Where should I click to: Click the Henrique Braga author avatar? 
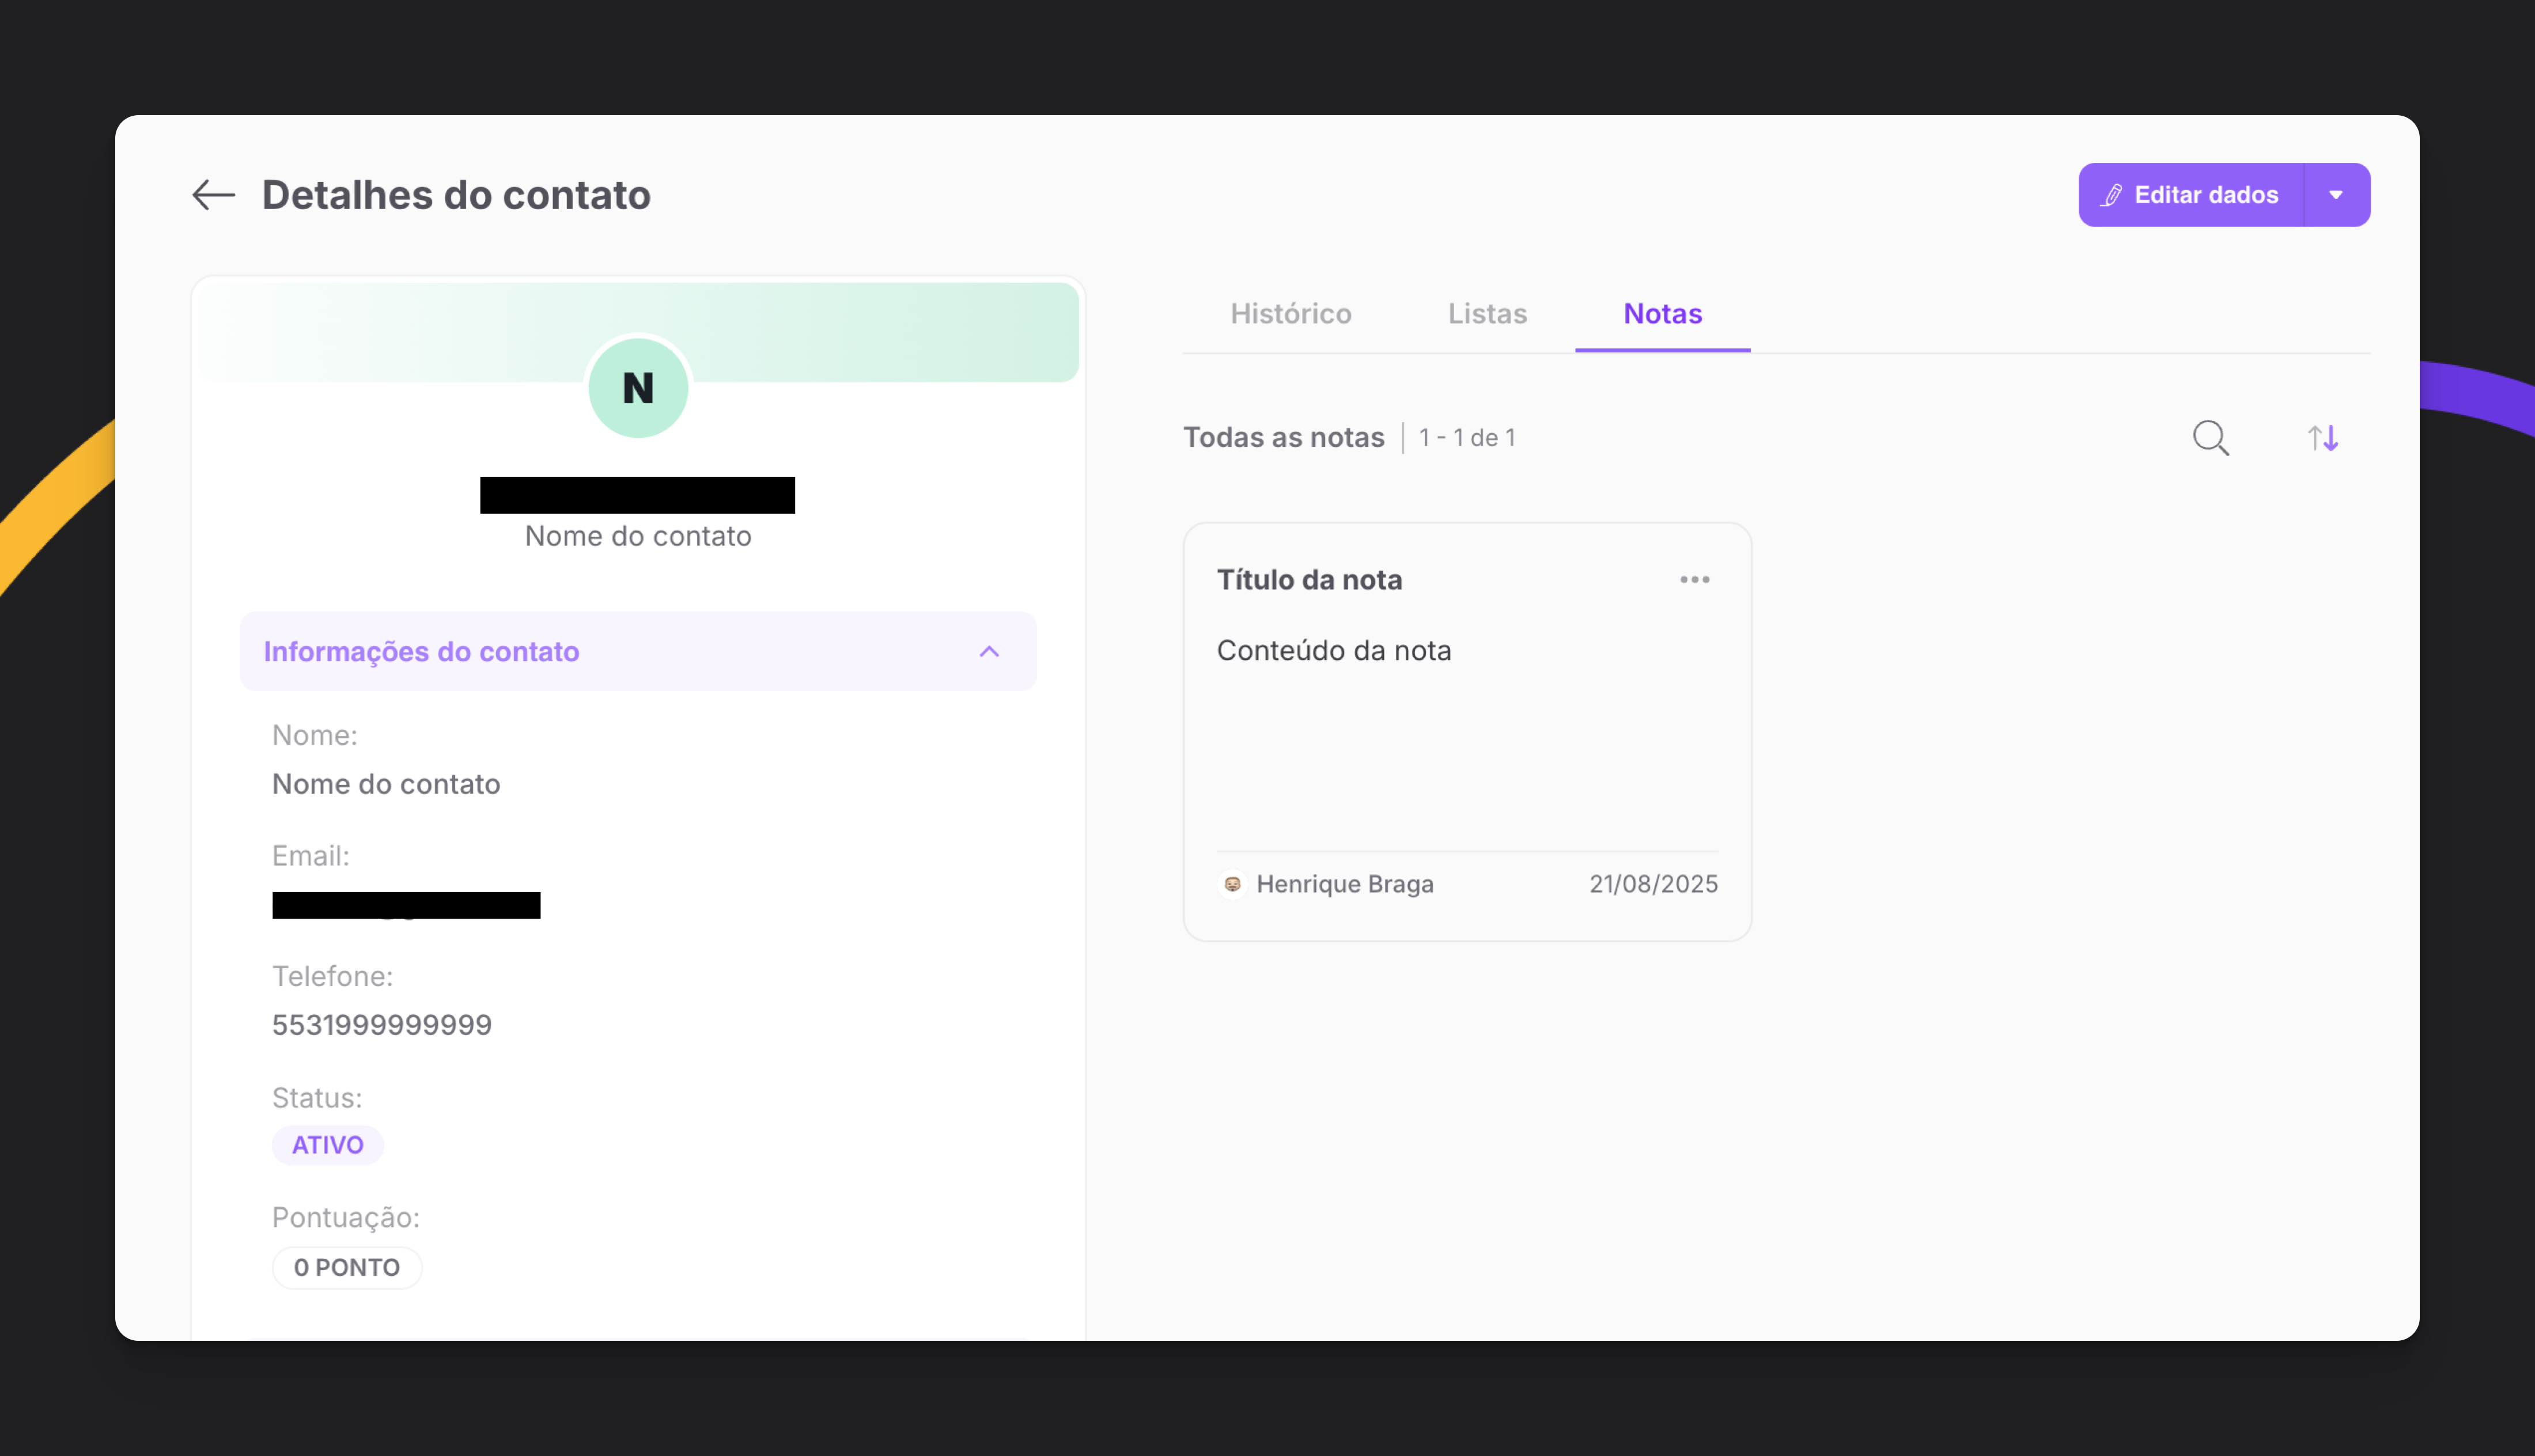1232,884
